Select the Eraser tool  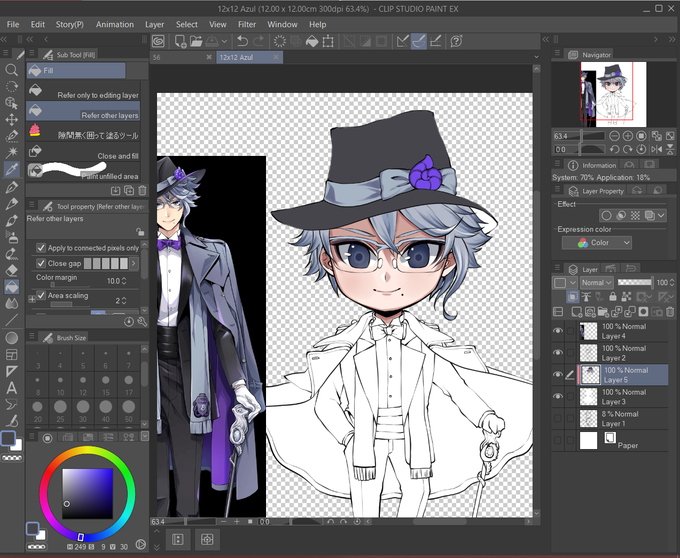(x=12, y=270)
